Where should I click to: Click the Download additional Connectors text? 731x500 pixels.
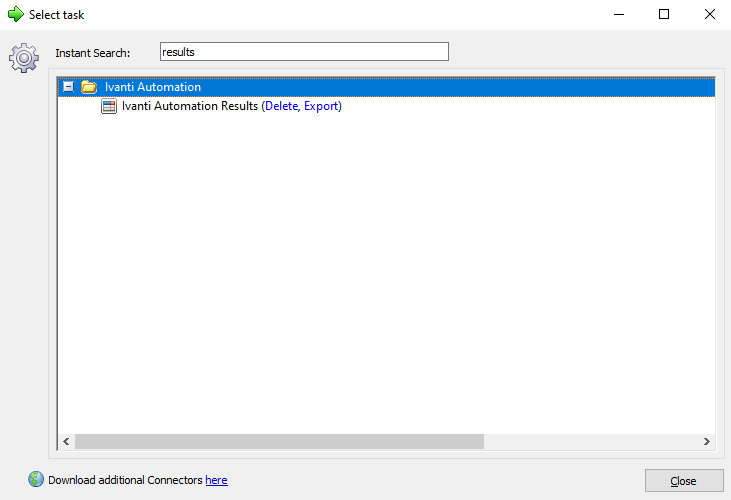coord(125,480)
